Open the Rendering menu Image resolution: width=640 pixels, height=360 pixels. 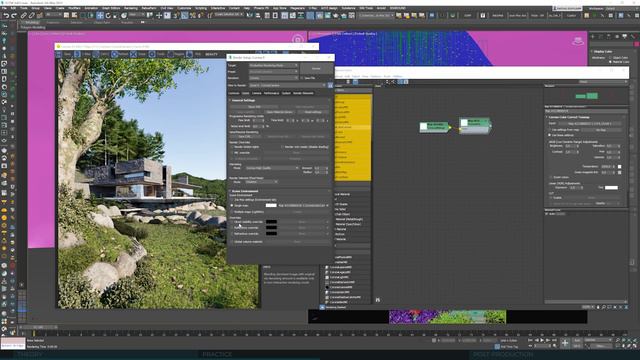pos(131,8)
